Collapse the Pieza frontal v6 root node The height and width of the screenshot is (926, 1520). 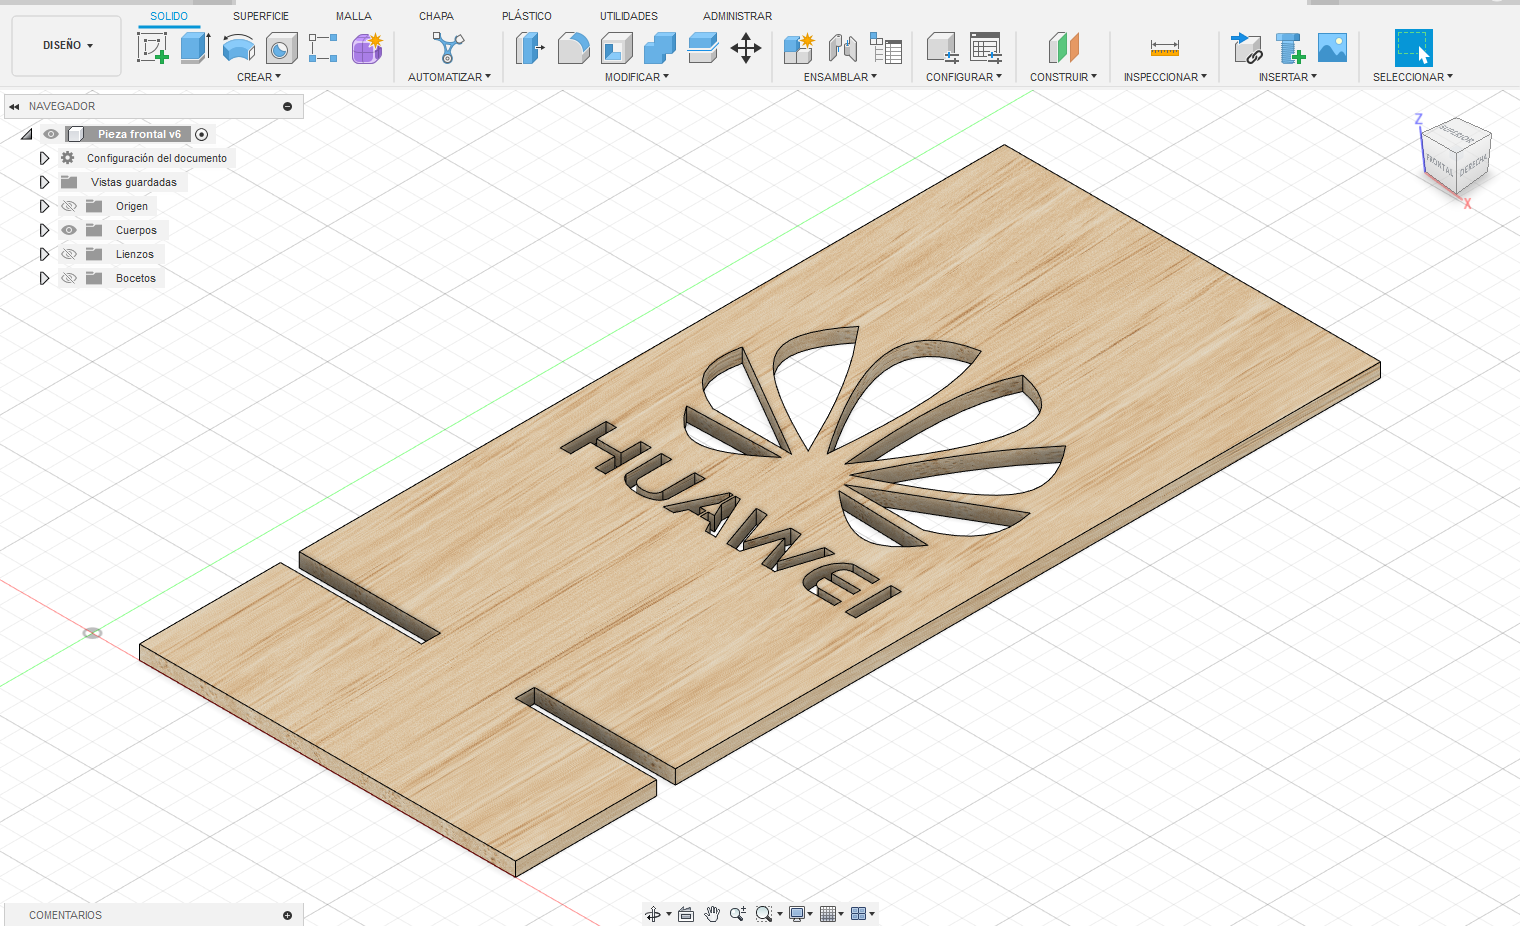27,134
